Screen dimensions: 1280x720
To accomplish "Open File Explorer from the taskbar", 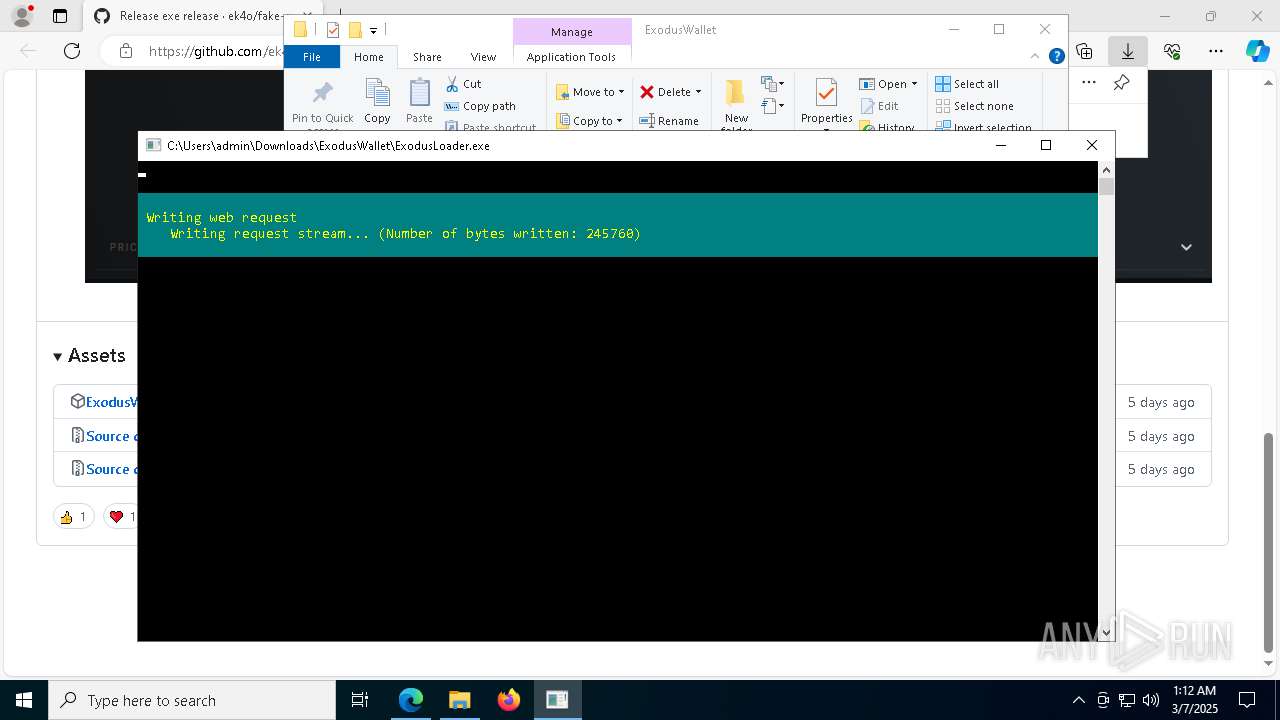I will tap(459, 700).
